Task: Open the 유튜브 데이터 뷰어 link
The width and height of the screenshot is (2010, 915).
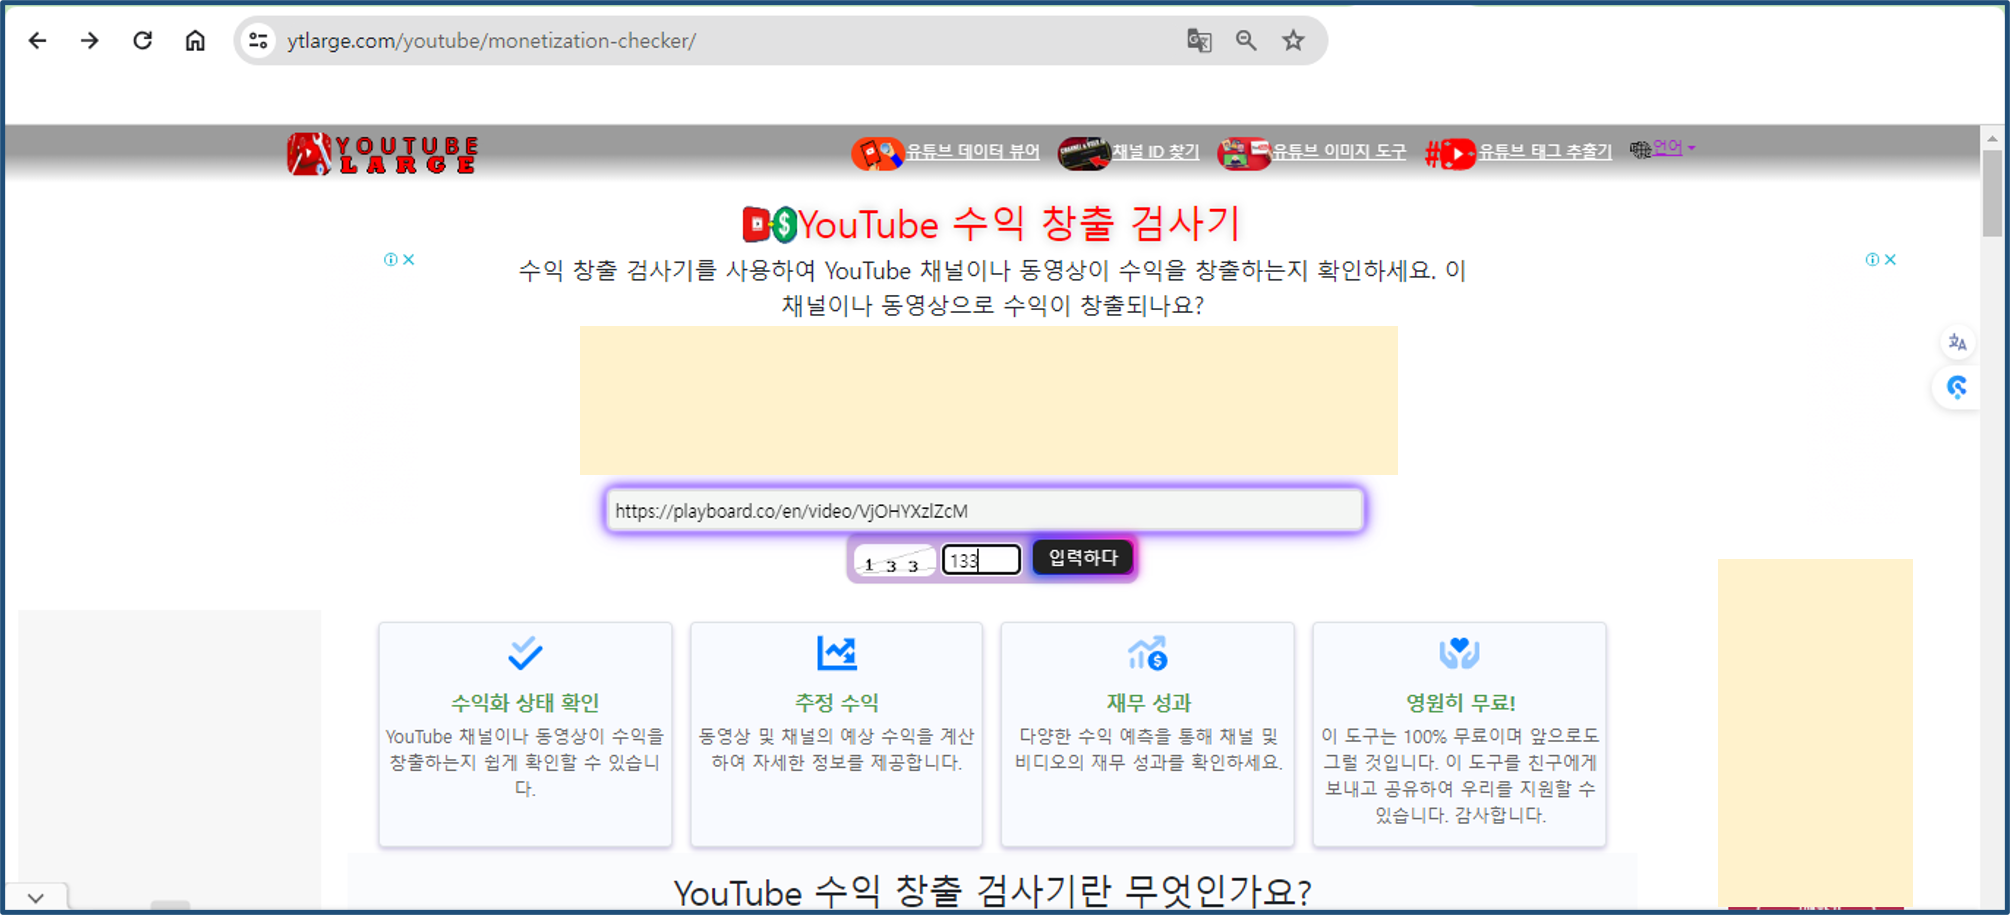Action: pos(972,152)
